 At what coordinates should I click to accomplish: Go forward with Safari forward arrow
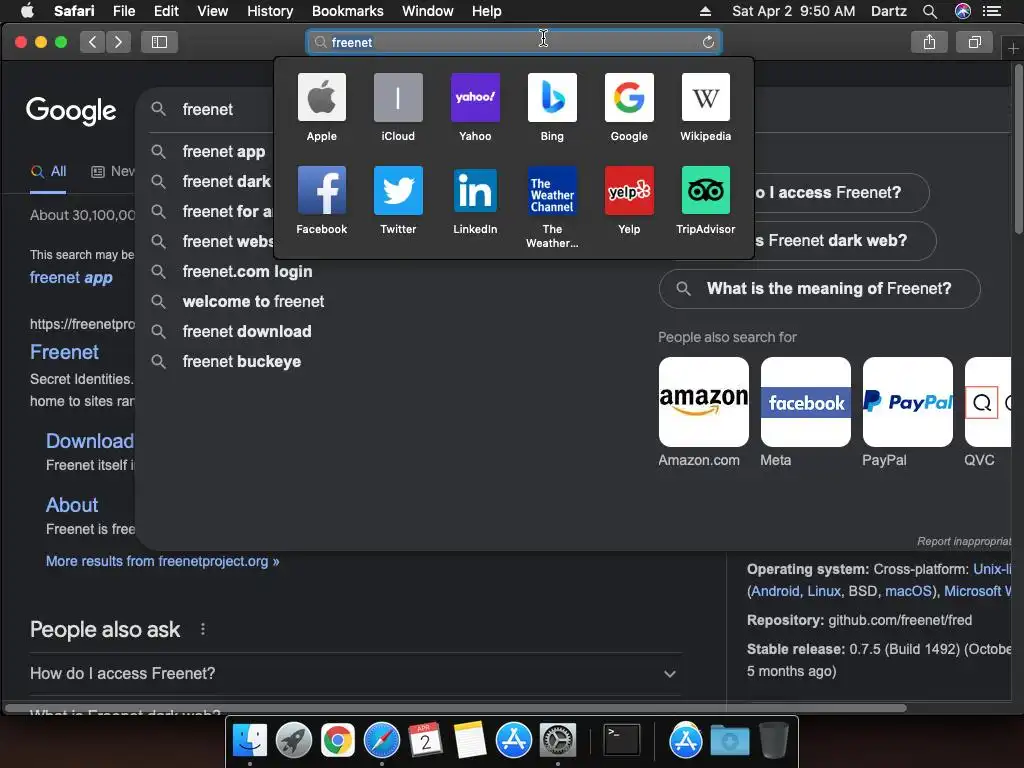tap(118, 42)
